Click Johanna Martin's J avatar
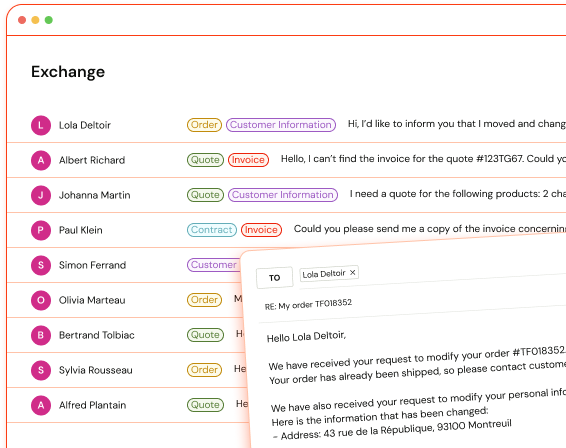Viewport: 566px width, 448px height. tap(41, 195)
